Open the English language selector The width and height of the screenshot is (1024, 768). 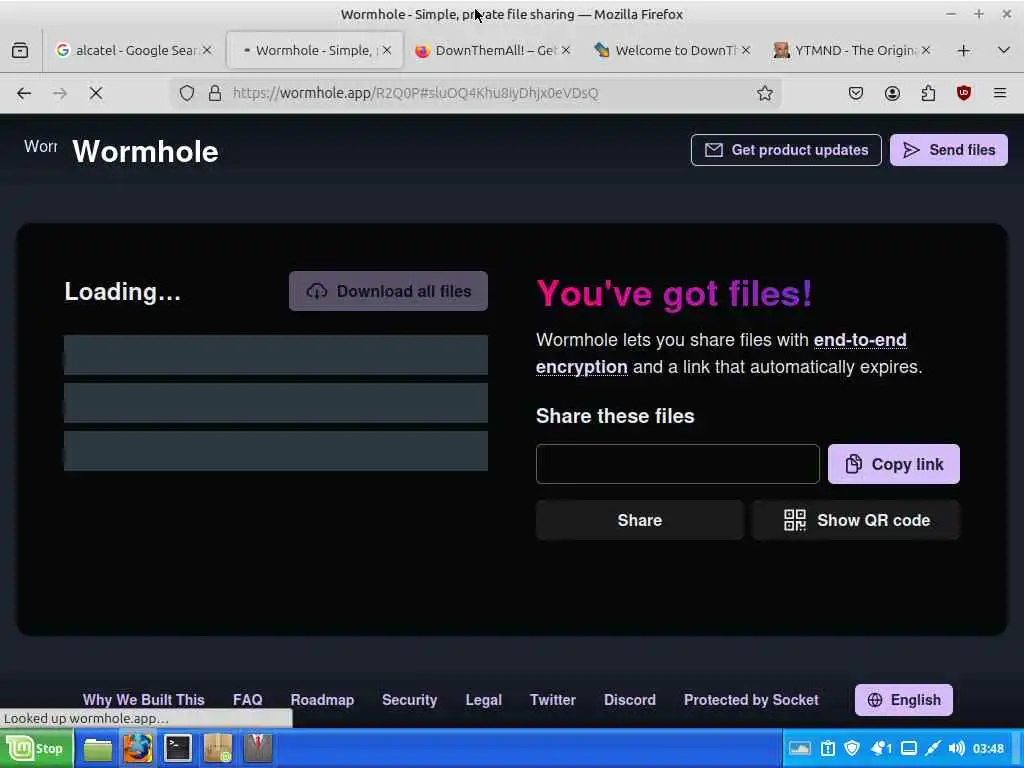(904, 700)
